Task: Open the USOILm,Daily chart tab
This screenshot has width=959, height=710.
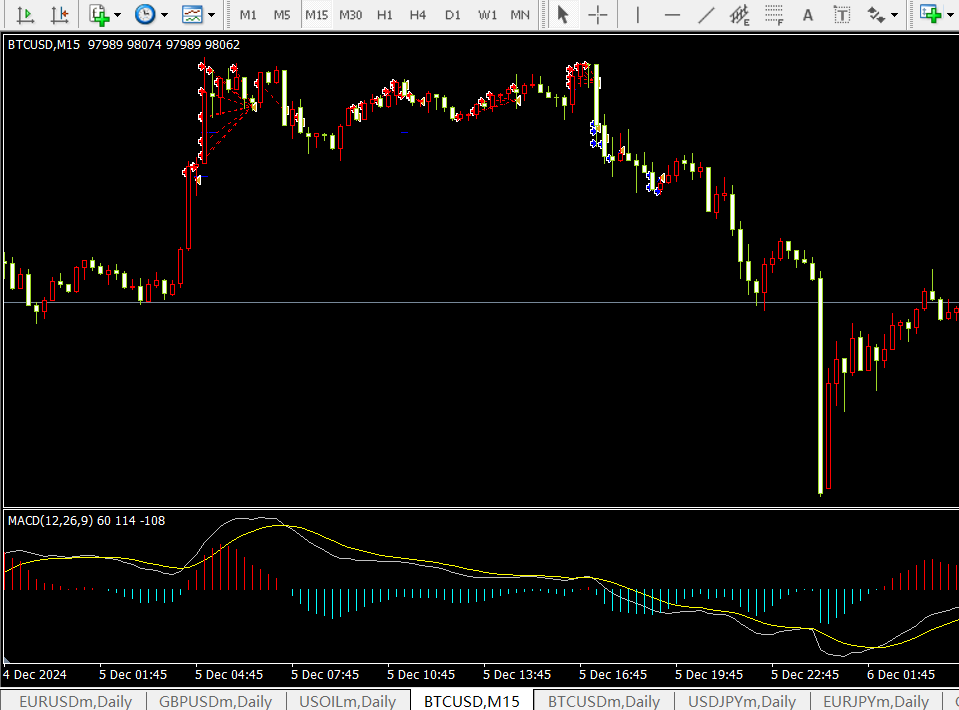Action: [347, 701]
